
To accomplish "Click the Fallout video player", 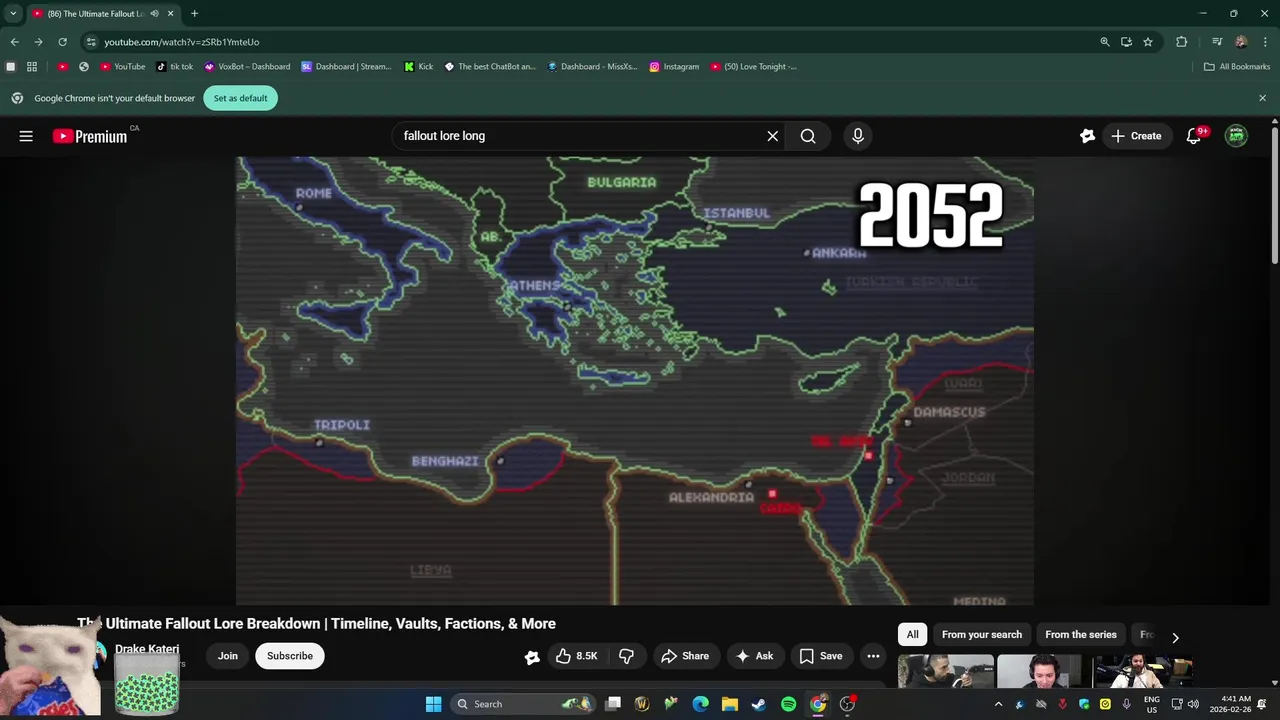I will 635,380.
